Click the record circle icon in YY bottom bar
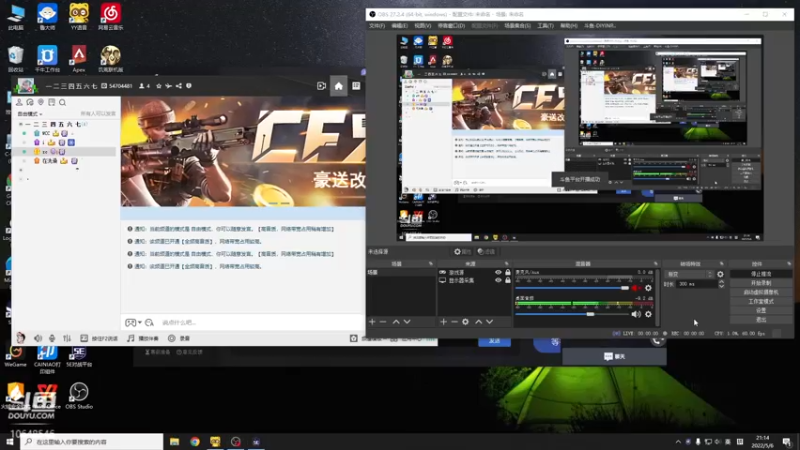Image resolution: width=800 pixels, height=450 pixels. tap(171, 338)
